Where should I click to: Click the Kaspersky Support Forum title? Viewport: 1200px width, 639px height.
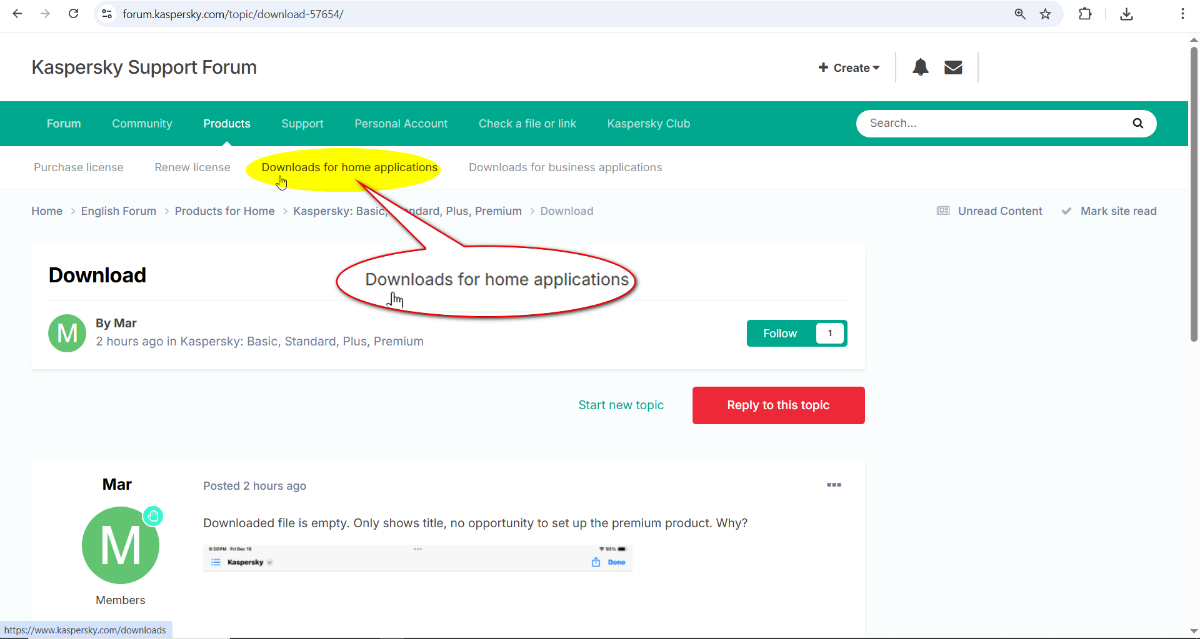coord(144,67)
